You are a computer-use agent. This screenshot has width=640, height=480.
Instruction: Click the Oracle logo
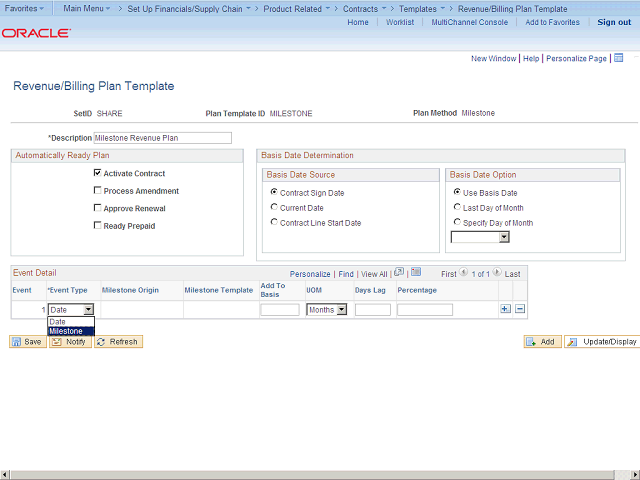click(x=36, y=33)
